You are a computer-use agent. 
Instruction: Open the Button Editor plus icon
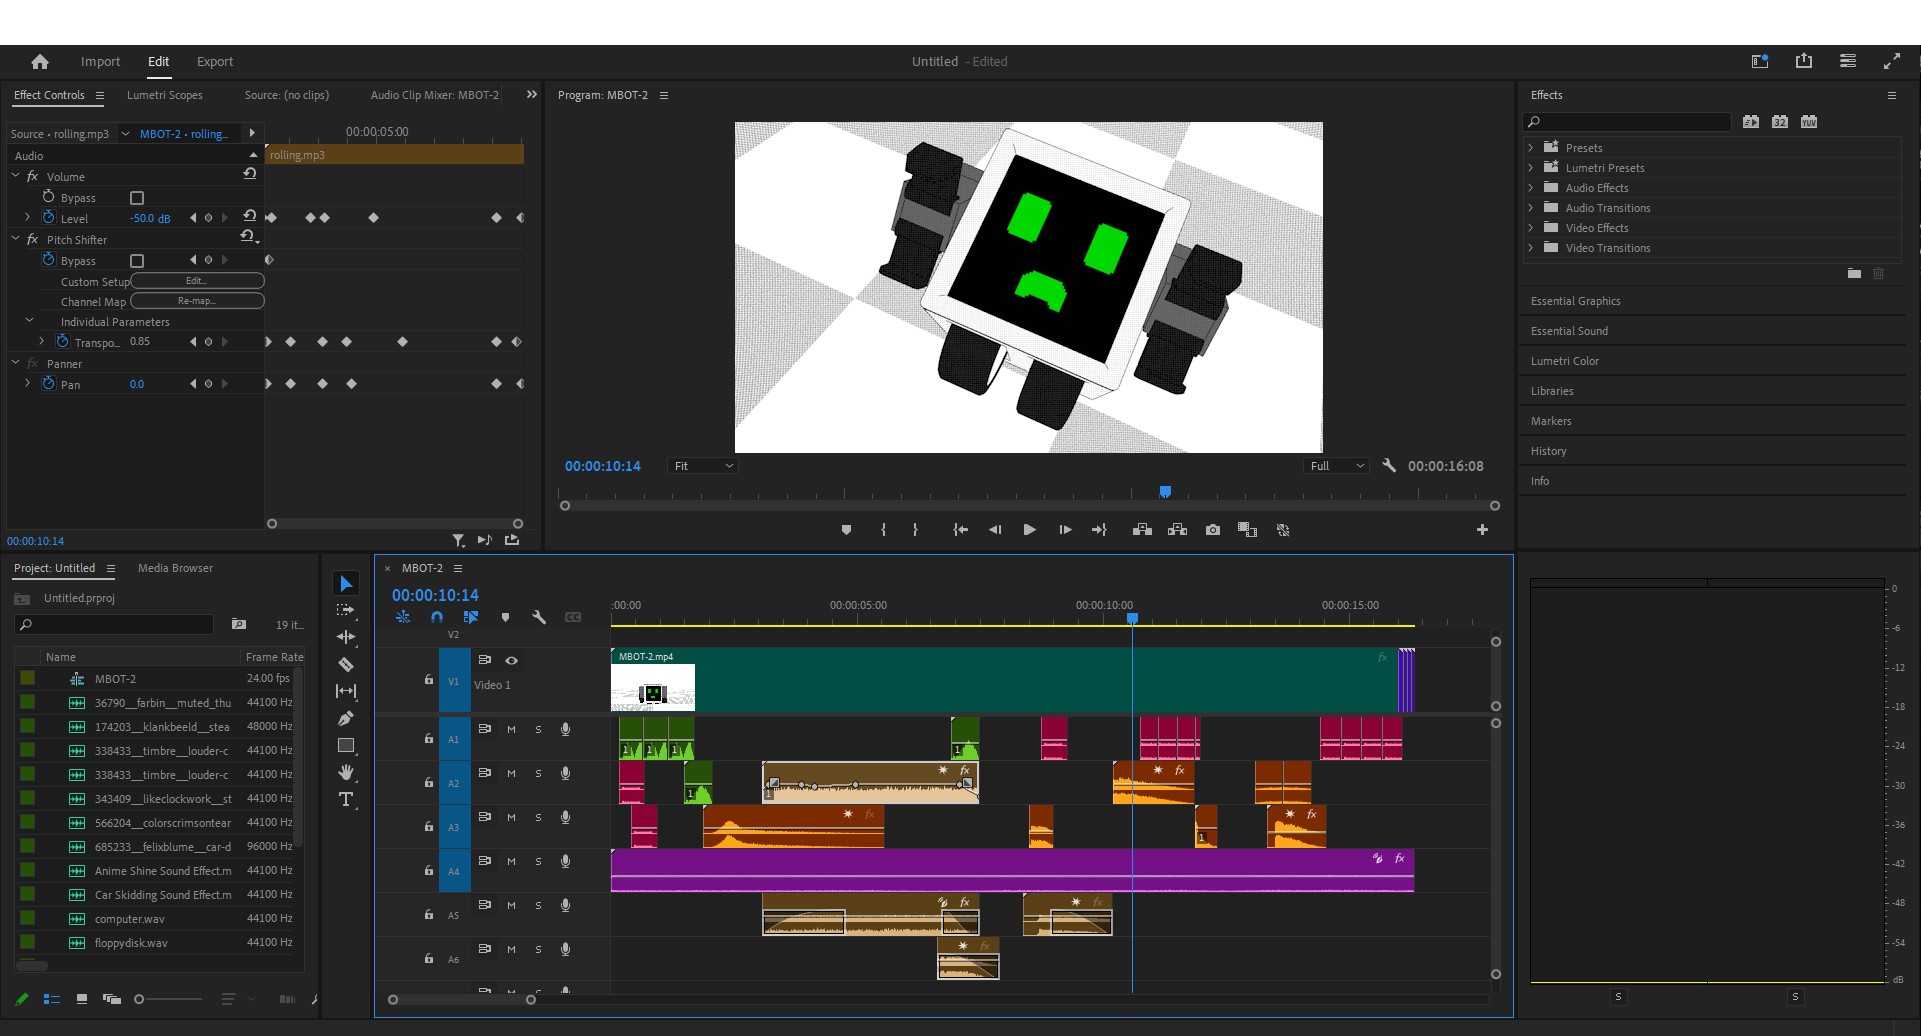tap(1482, 530)
